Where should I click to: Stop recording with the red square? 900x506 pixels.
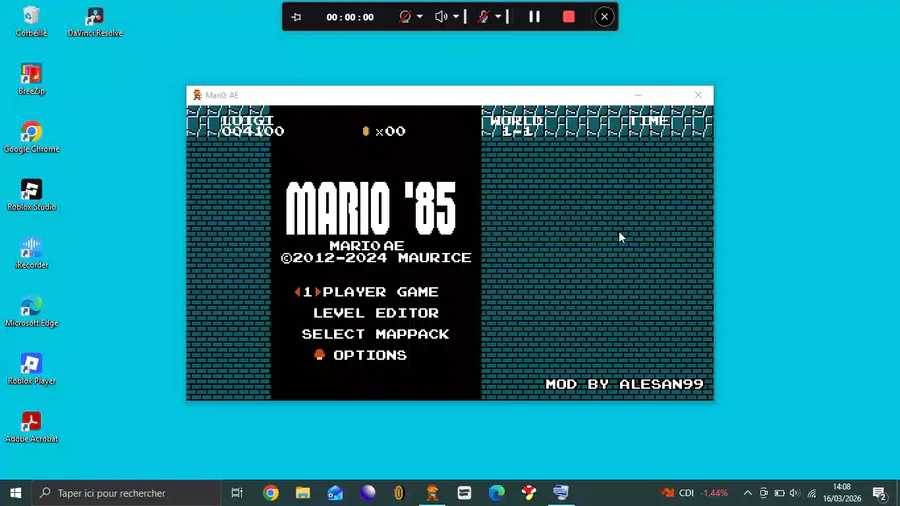569,17
